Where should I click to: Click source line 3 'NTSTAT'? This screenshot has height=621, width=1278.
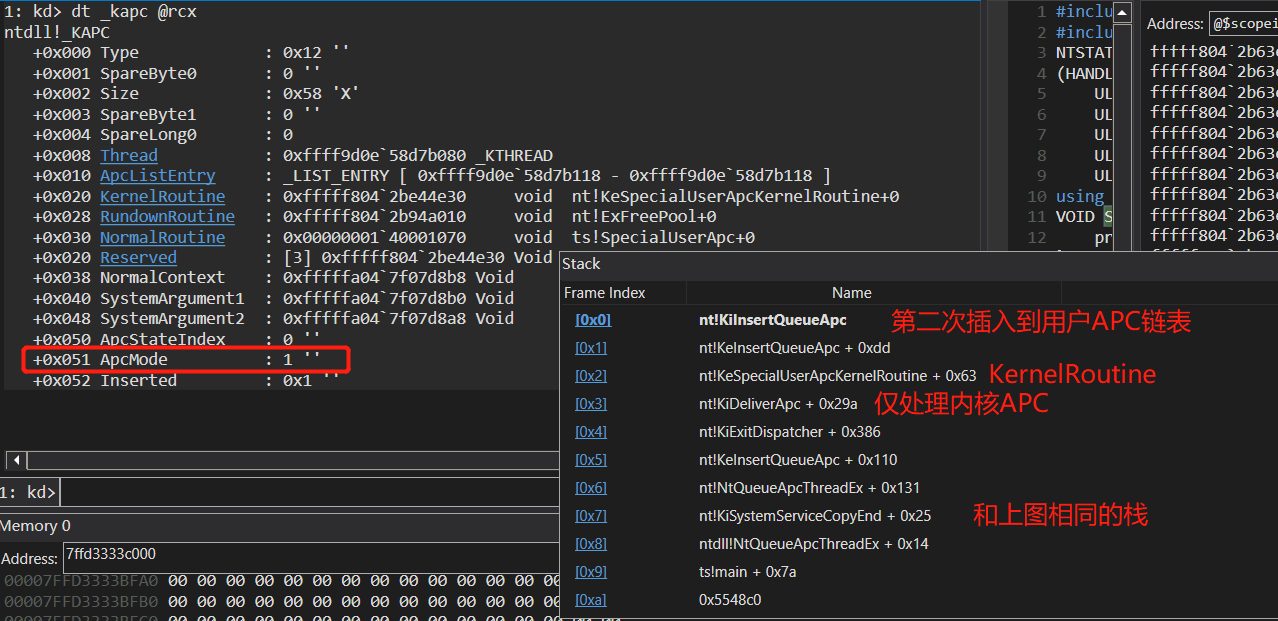tap(1084, 53)
